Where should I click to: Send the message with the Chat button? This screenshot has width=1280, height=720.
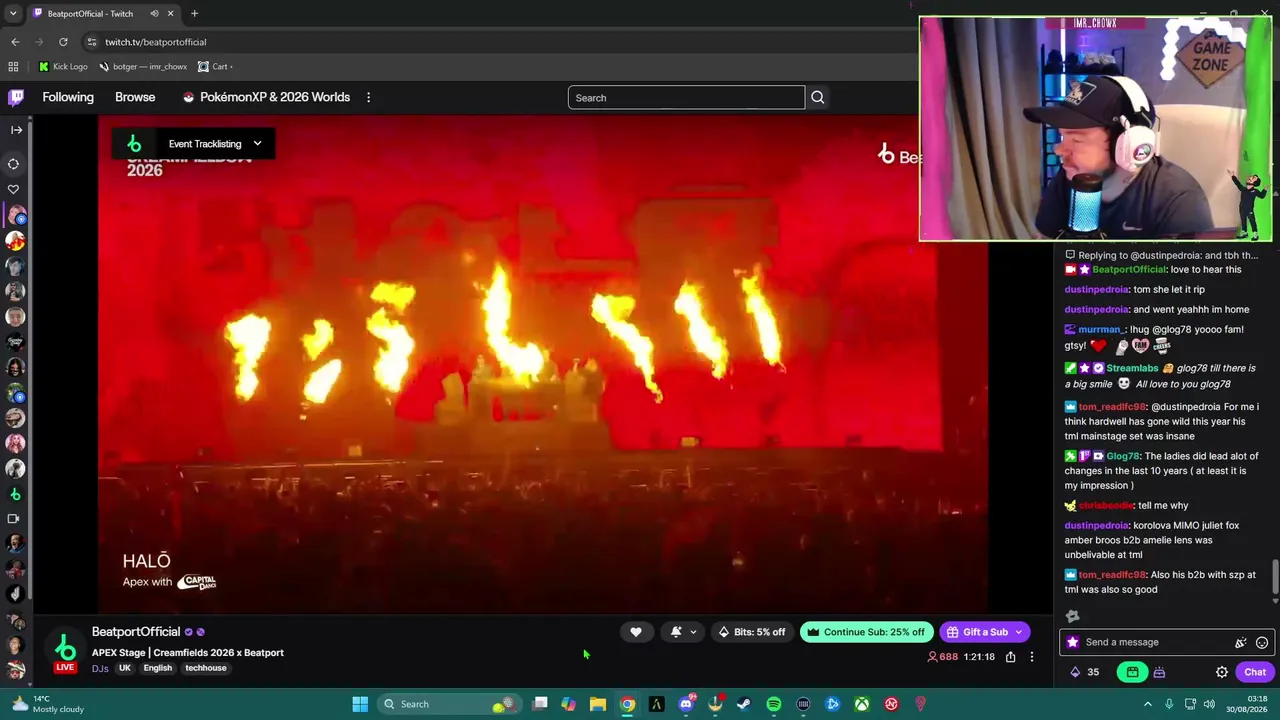coord(1255,672)
